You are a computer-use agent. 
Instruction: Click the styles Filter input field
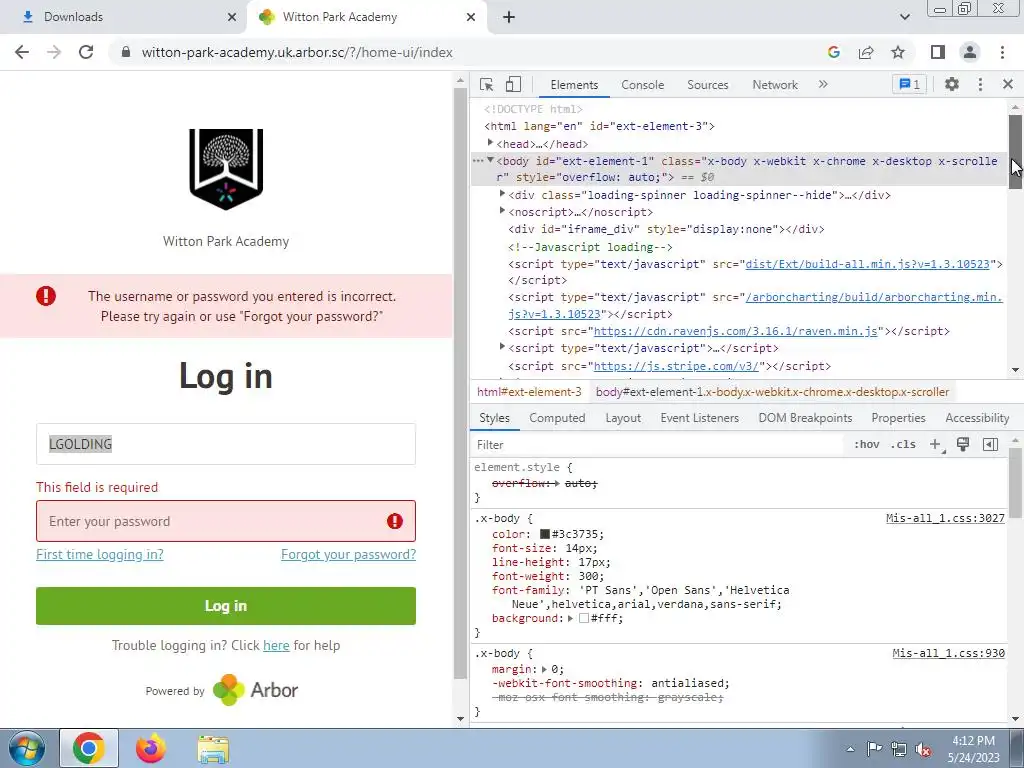point(658,445)
